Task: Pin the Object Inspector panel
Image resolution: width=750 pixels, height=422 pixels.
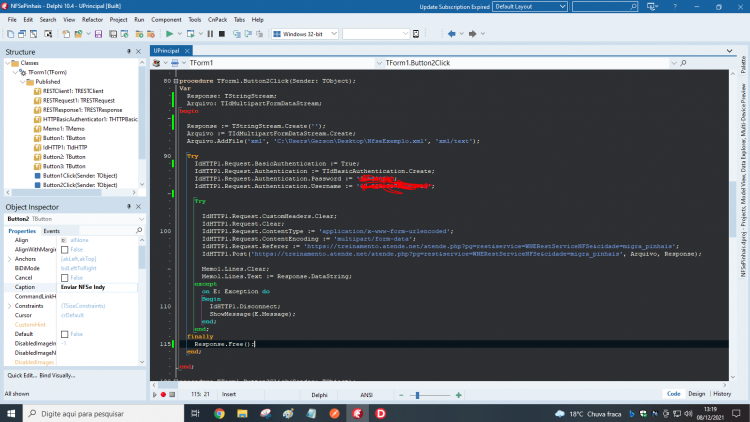Action: 129,207
